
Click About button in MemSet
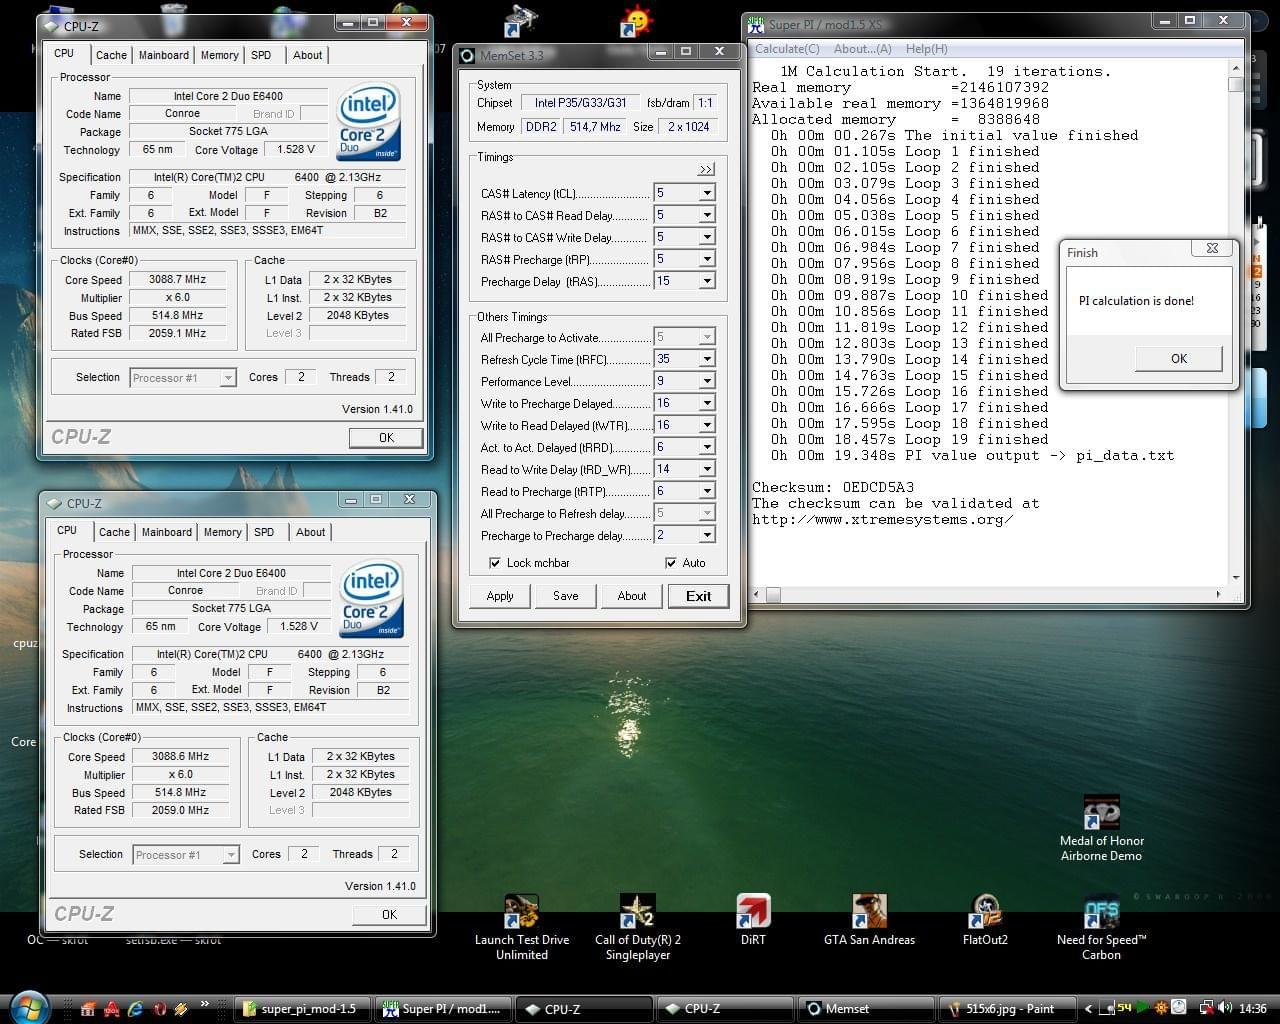tap(631, 596)
